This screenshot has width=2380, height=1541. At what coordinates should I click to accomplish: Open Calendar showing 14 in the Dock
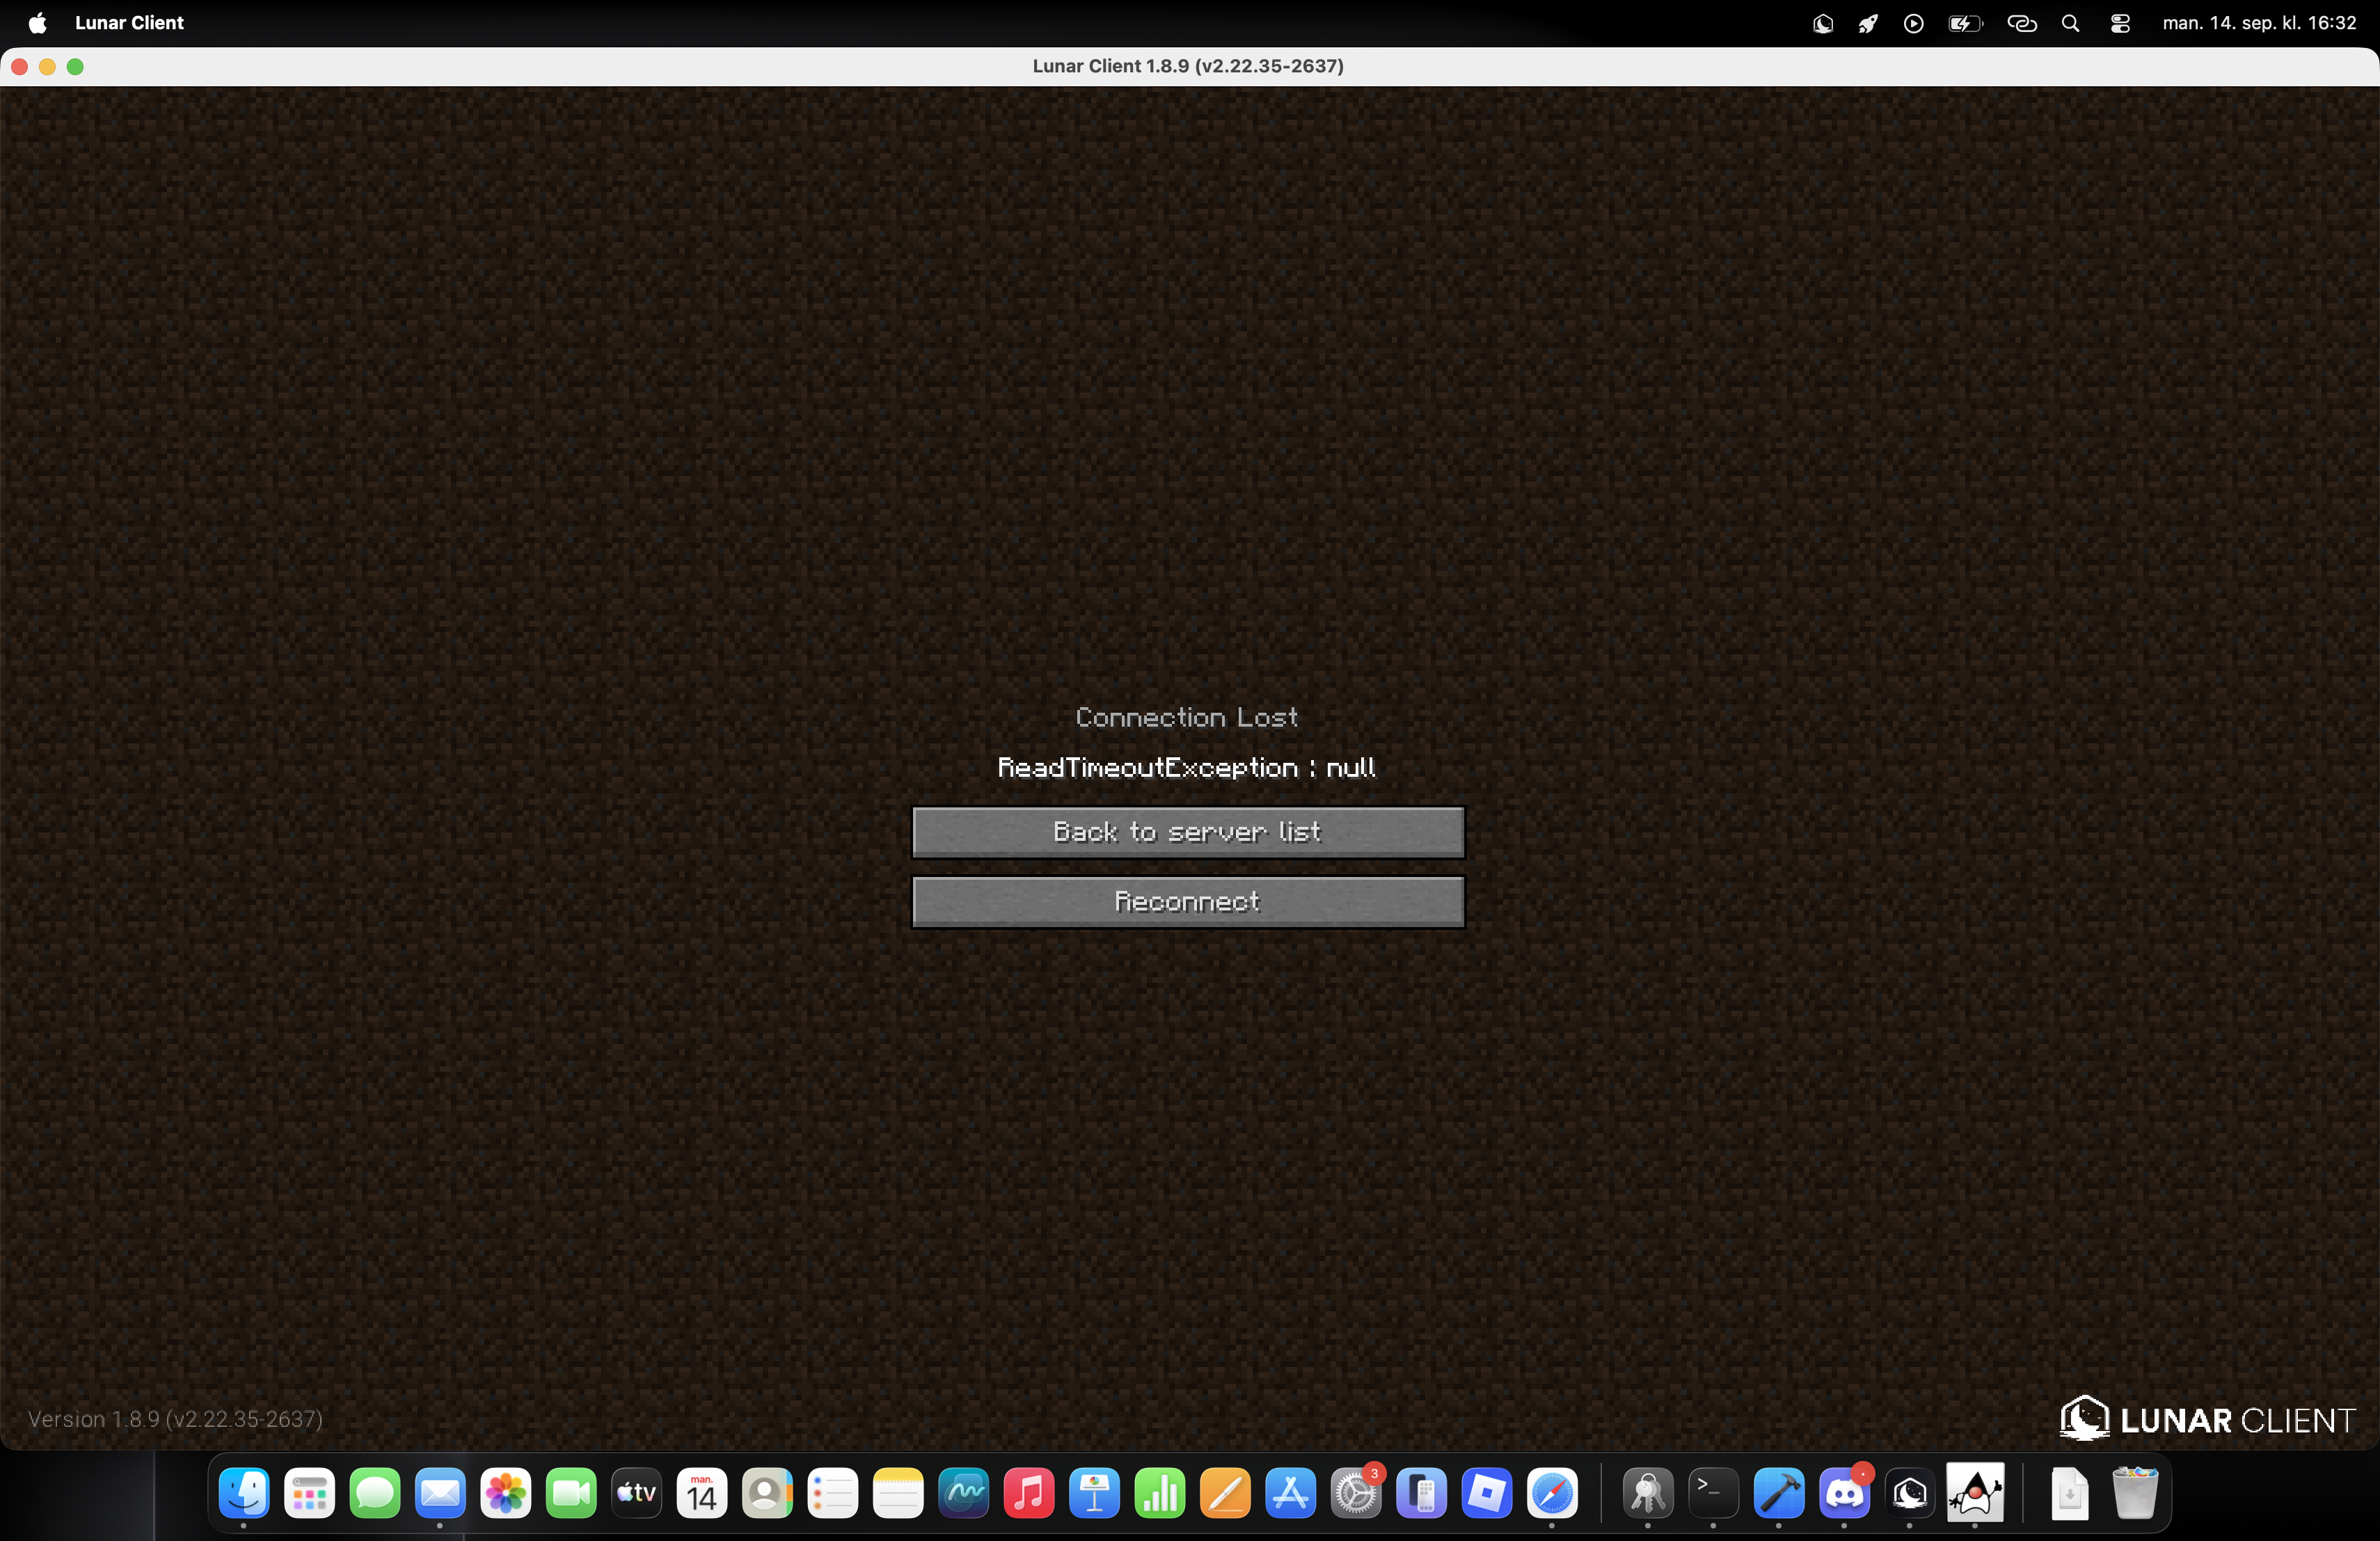coord(702,1494)
